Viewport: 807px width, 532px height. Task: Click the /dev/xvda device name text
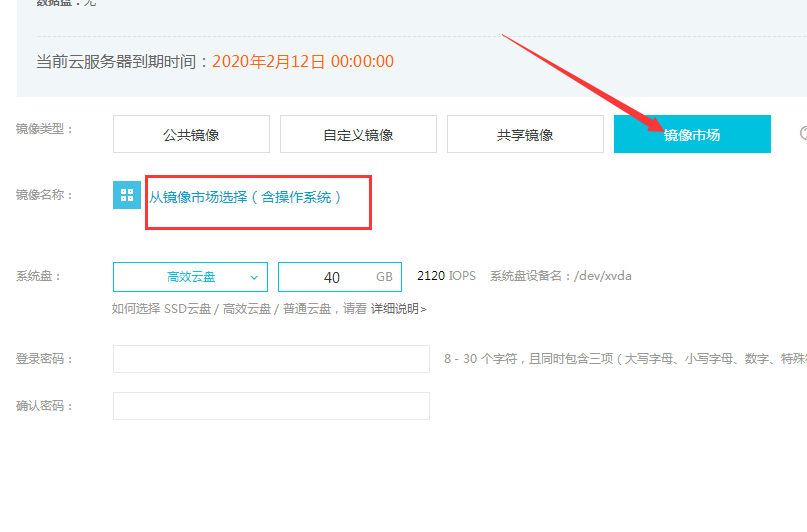pyautogui.click(x=602, y=276)
